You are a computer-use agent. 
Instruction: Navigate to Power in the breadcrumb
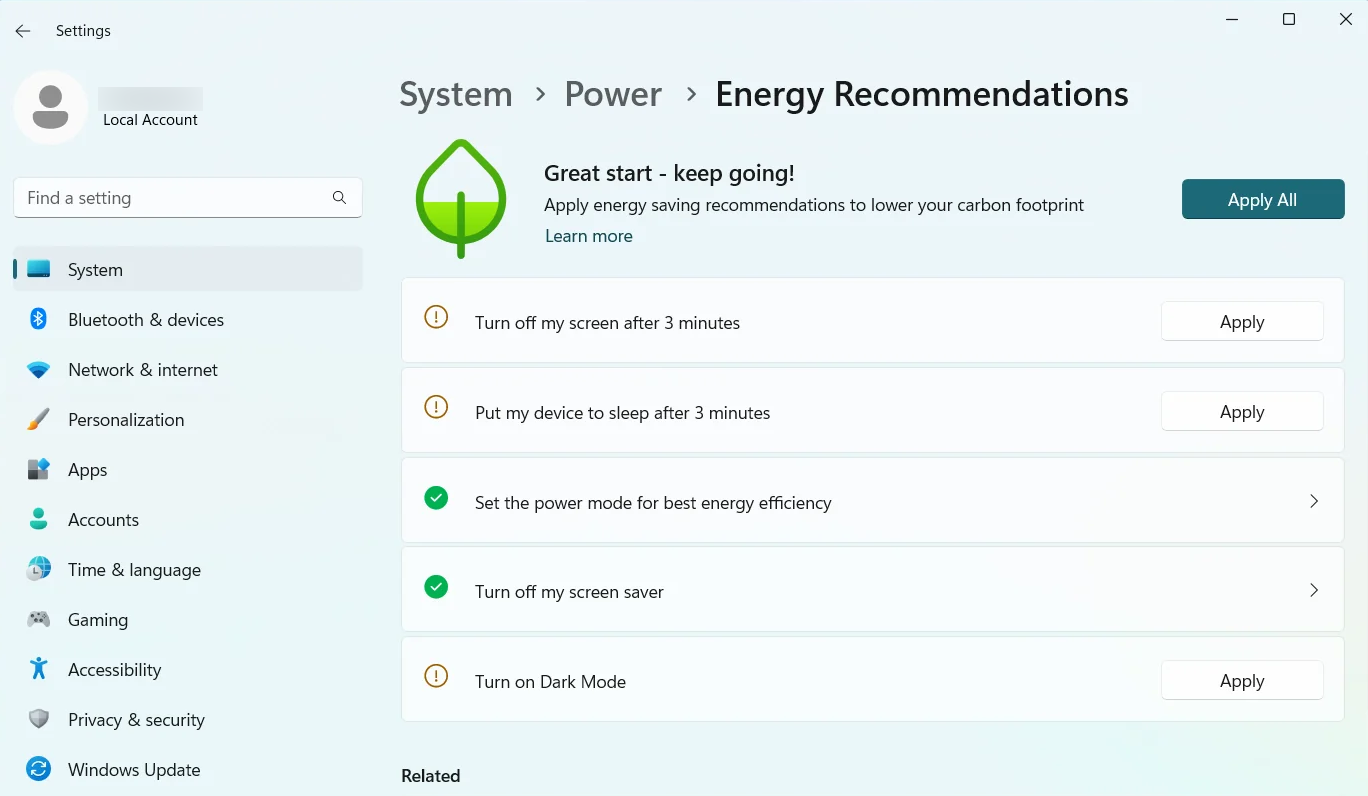pyautogui.click(x=613, y=94)
